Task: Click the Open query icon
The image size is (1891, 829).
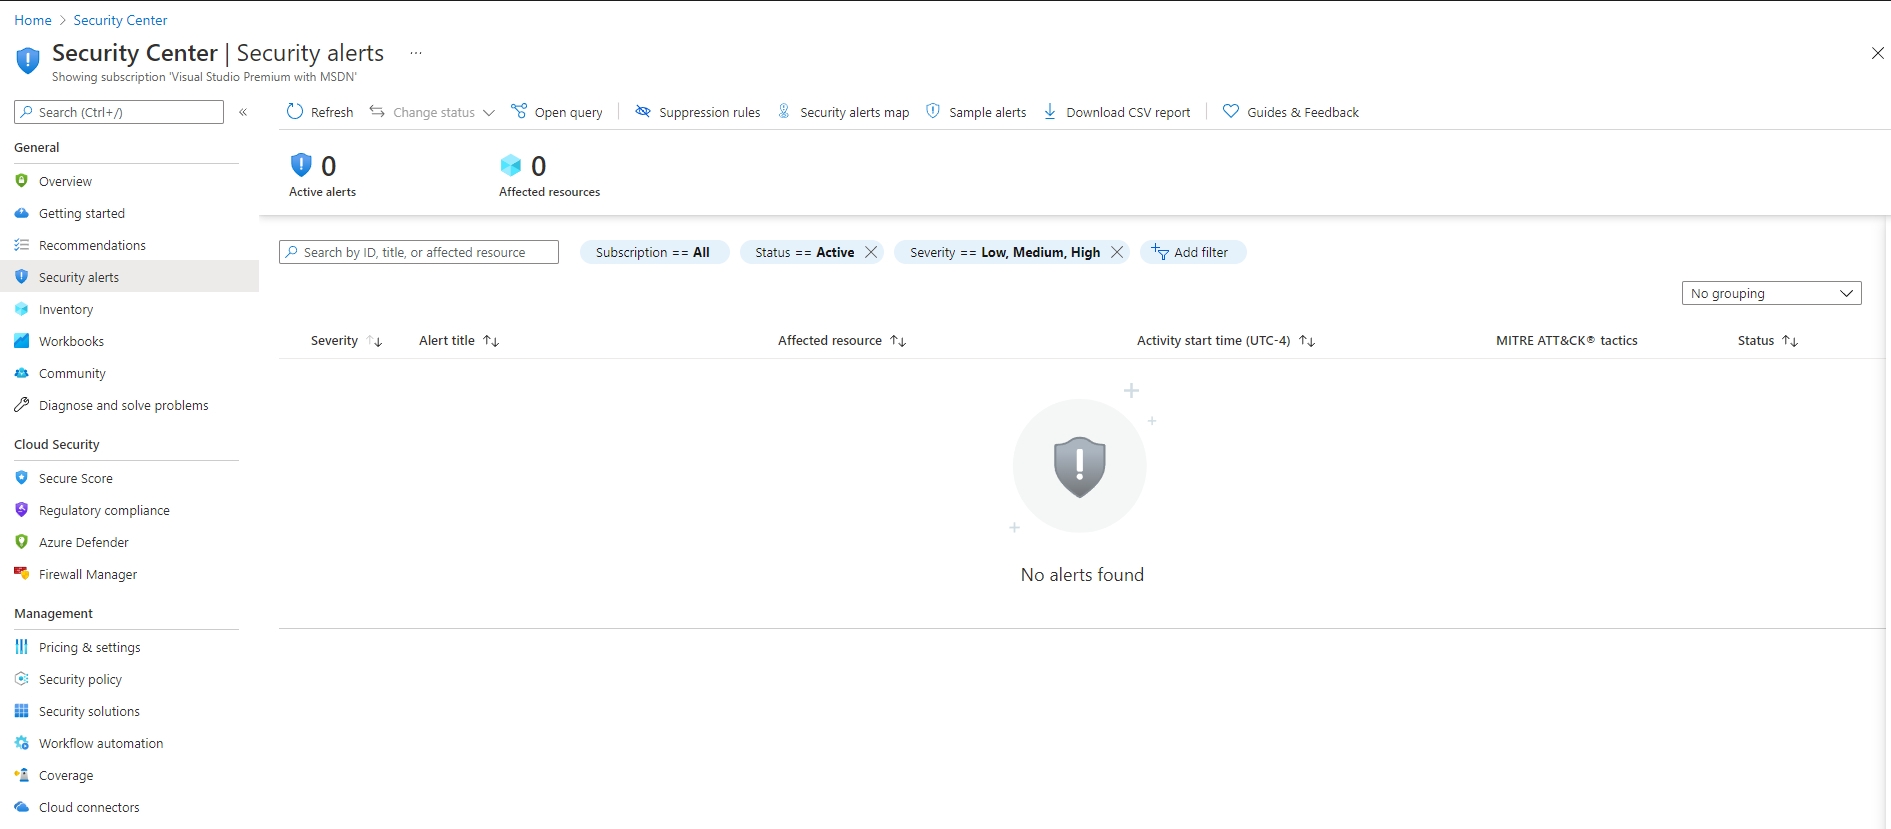Action: [x=519, y=112]
